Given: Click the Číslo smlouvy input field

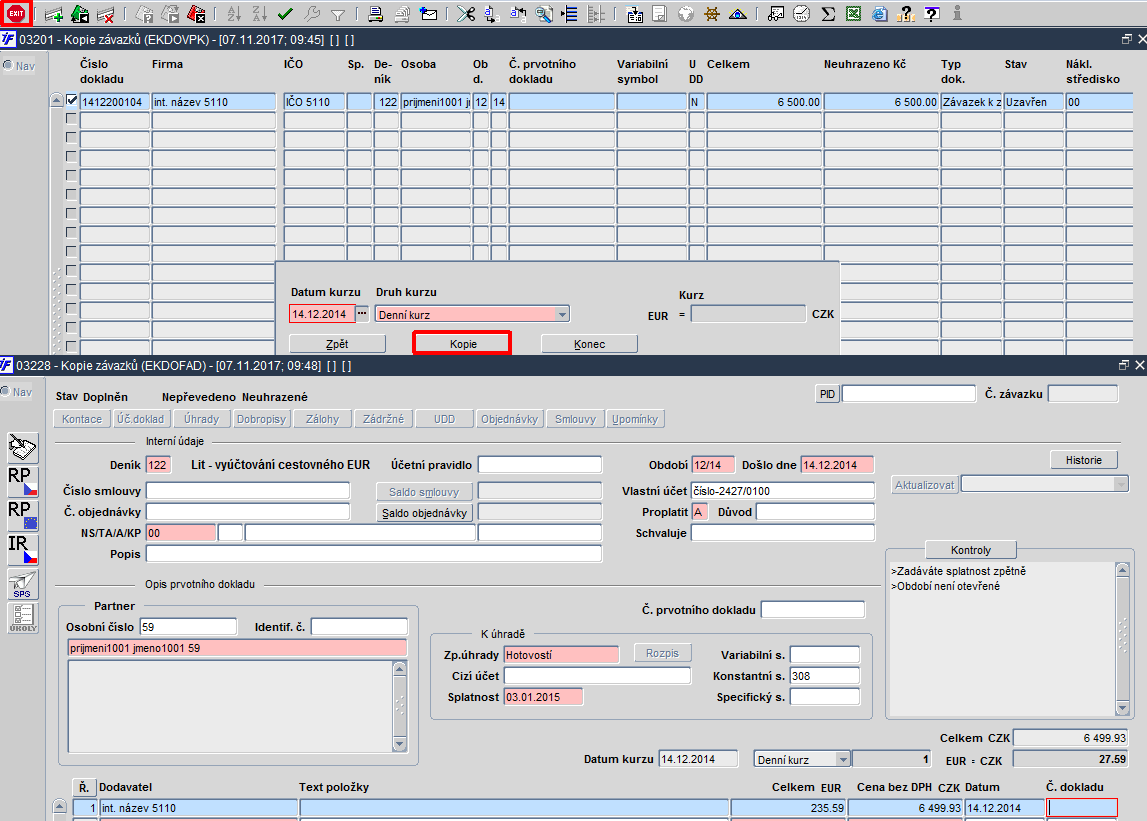Looking at the screenshot, I should (x=248, y=491).
